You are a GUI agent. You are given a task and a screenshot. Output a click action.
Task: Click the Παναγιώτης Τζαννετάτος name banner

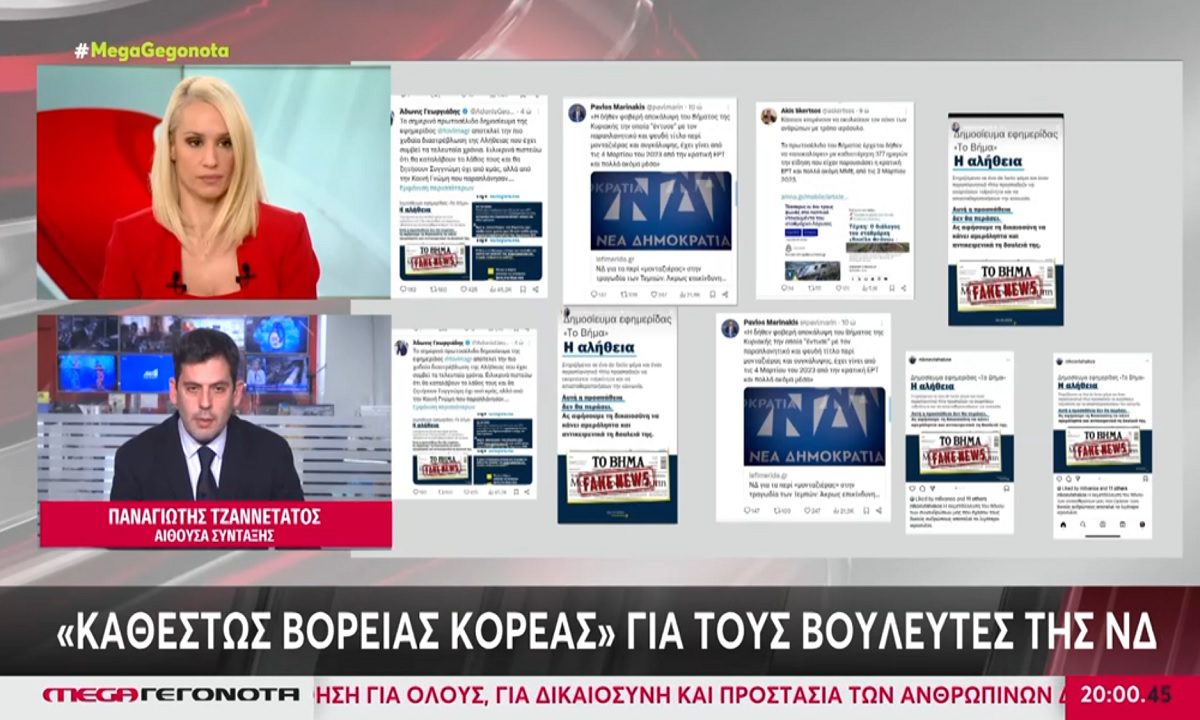(x=215, y=523)
